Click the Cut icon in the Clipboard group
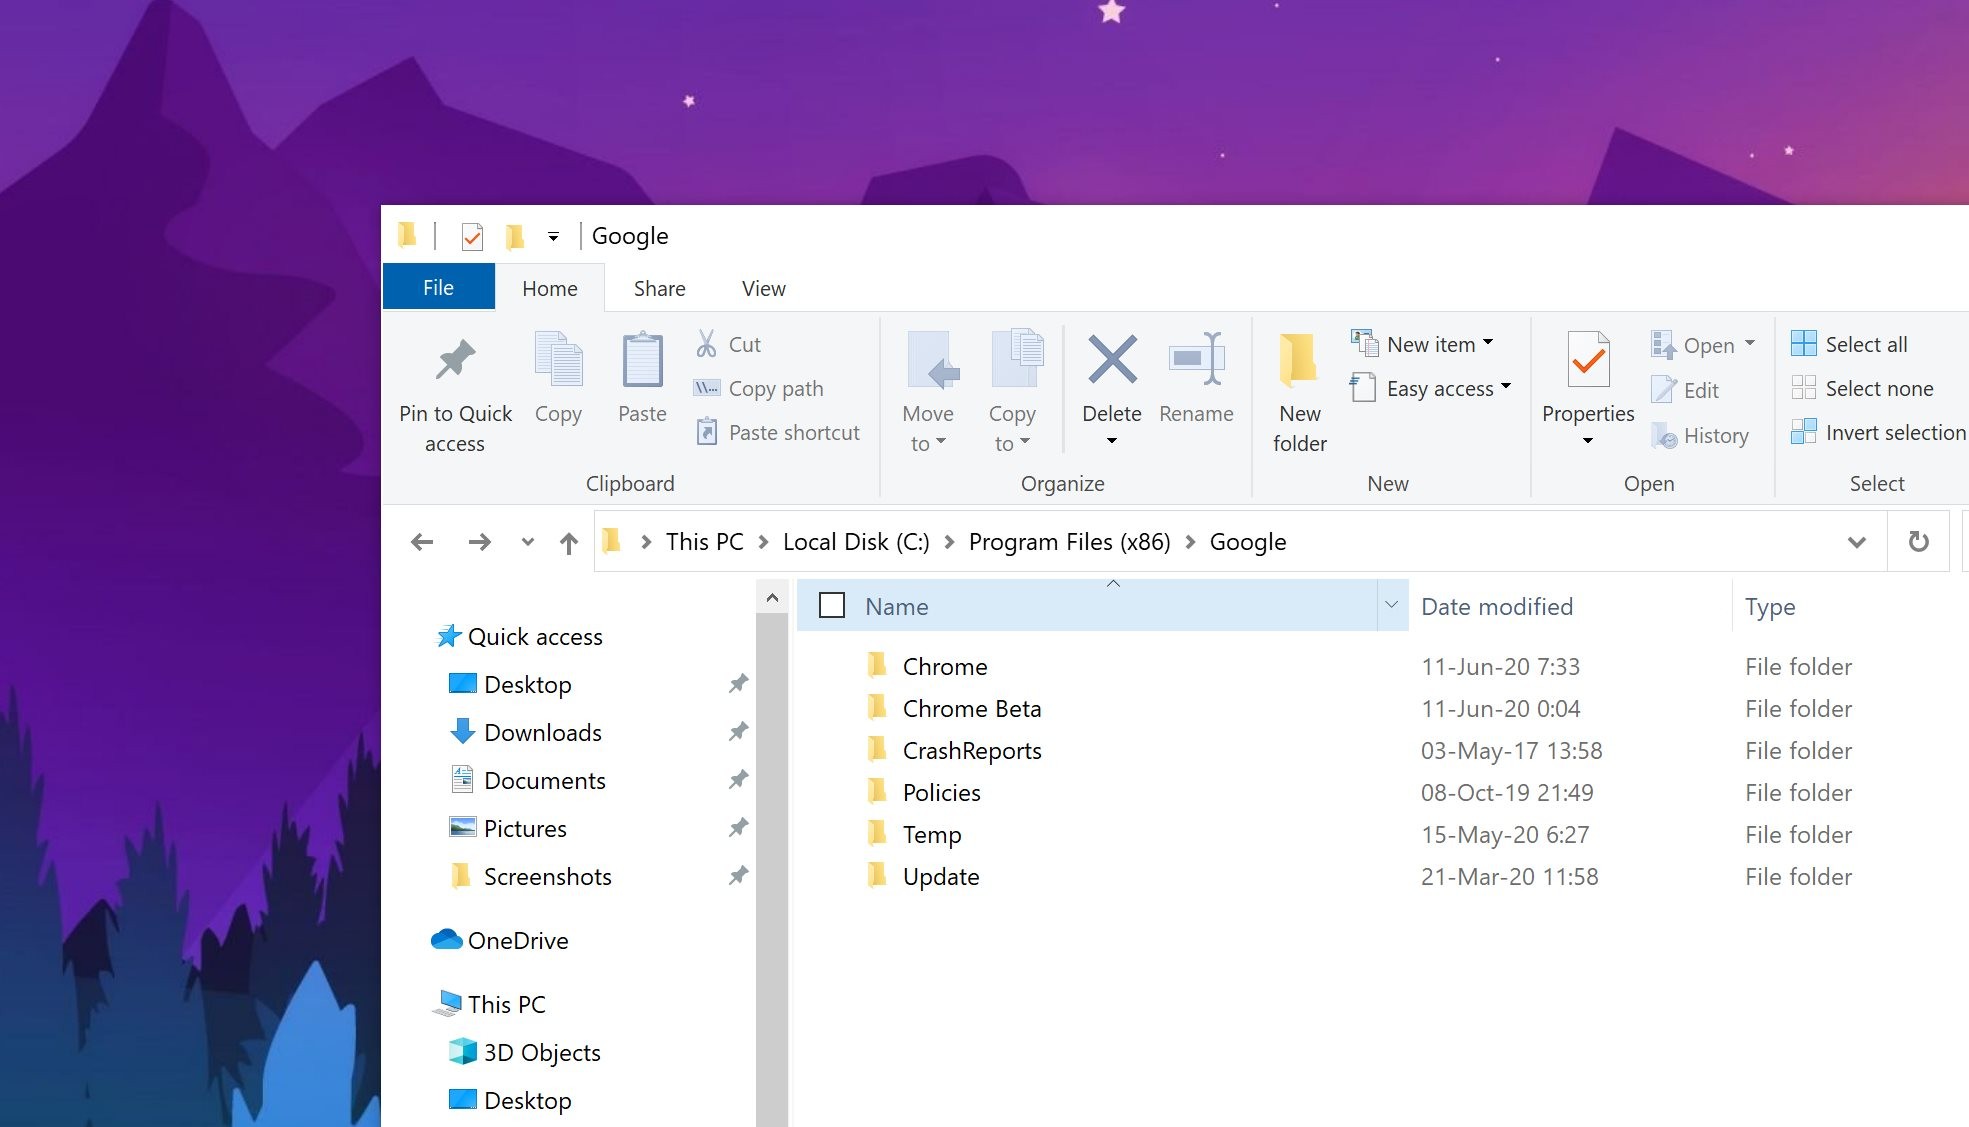Viewport: 1969px width, 1127px height. point(706,343)
